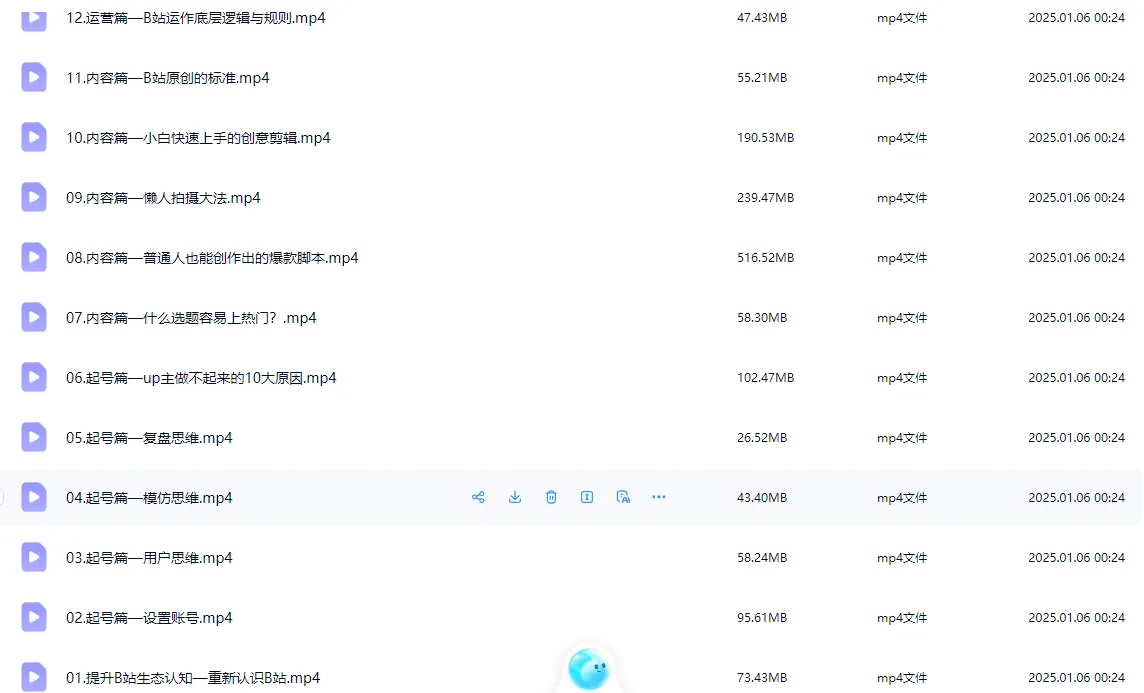Rename 04.起号篇—模仿思维.mp4 with rename icon

pyautogui.click(x=587, y=497)
